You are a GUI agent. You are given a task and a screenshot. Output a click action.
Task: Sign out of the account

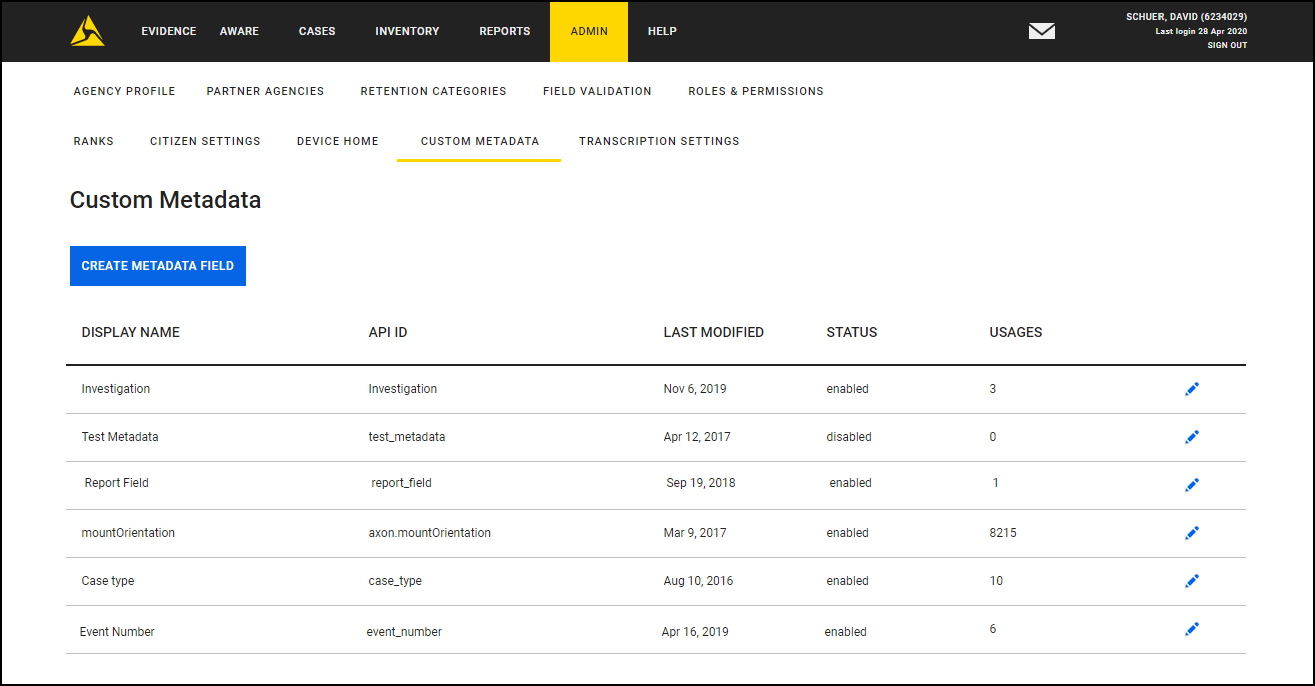coord(1227,45)
